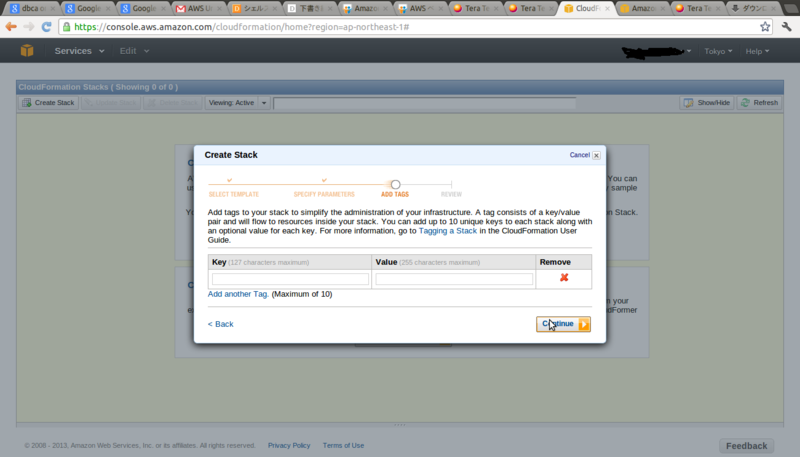The width and height of the screenshot is (800, 457).
Task: Open Tagging a Stack documentation link
Action: pyautogui.click(x=448, y=231)
